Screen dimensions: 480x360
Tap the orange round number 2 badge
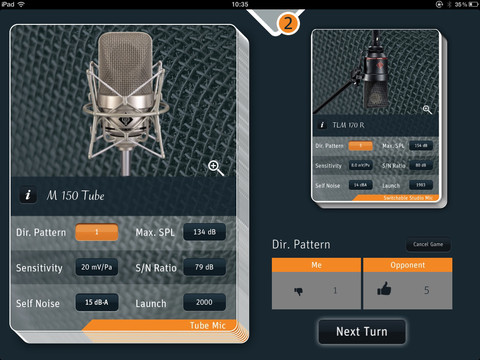(288, 23)
